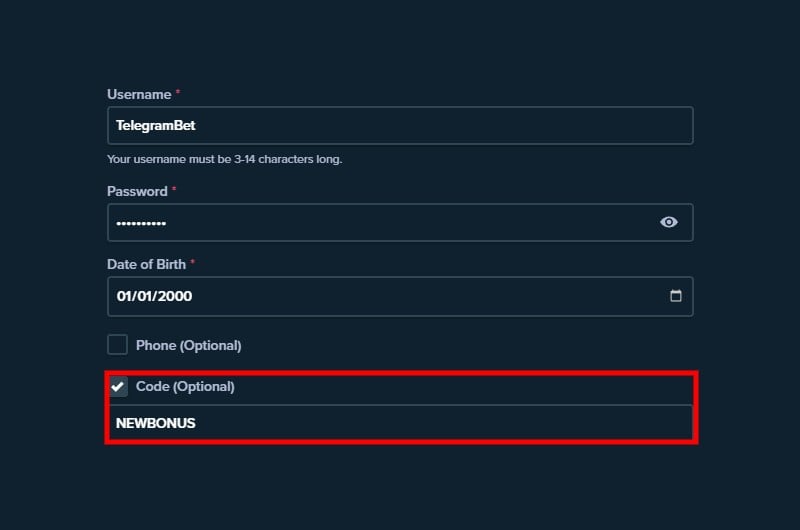The width and height of the screenshot is (800, 530).
Task: Click the red asterisk beside Date of Birth
Action: click(192, 262)
